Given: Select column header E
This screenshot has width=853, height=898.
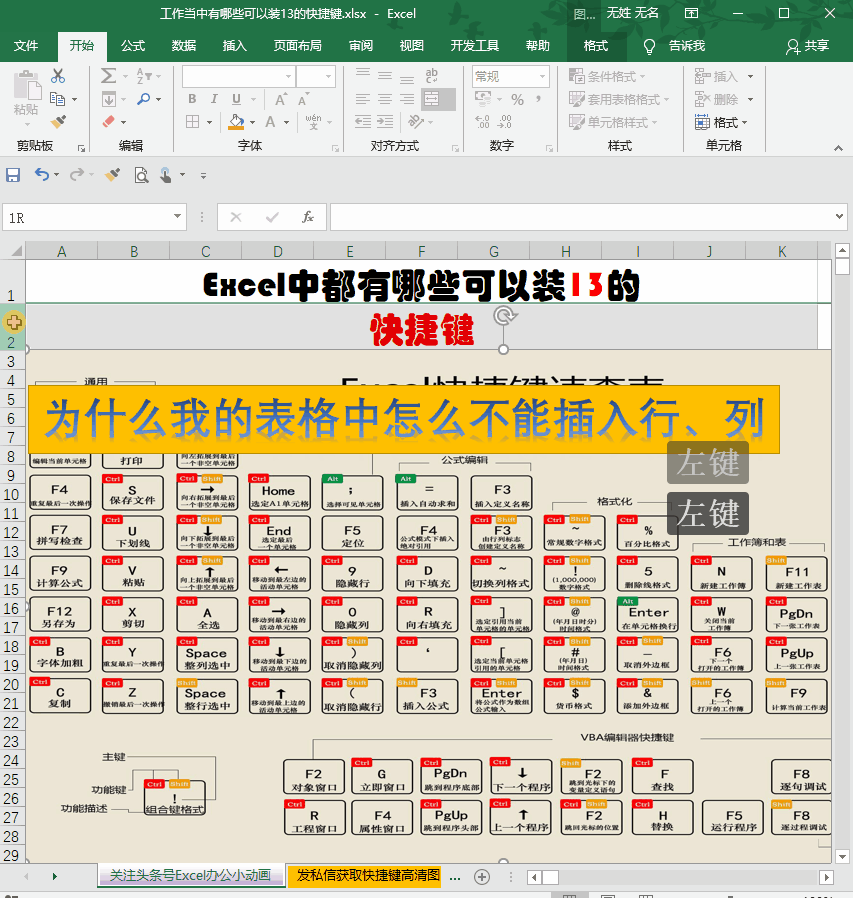Looking at the screenshot, I should coord(349,251).
